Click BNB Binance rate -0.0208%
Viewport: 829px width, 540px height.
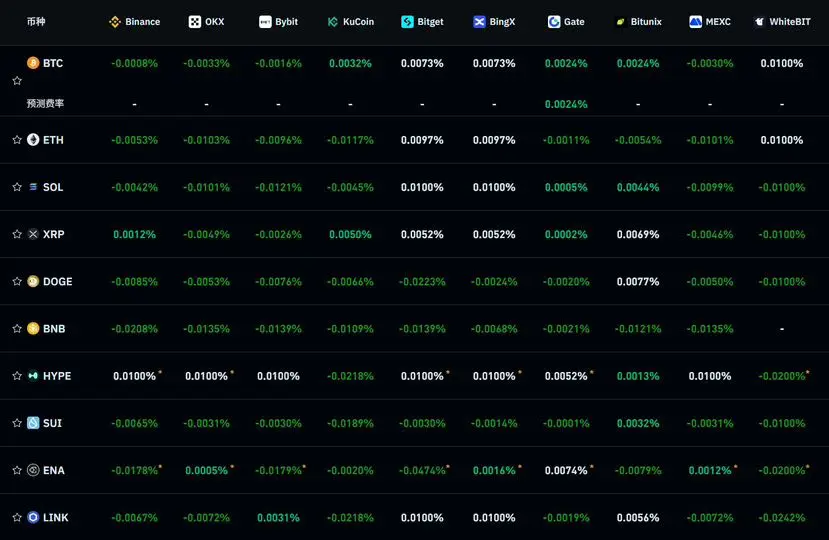tap(134, 328)
